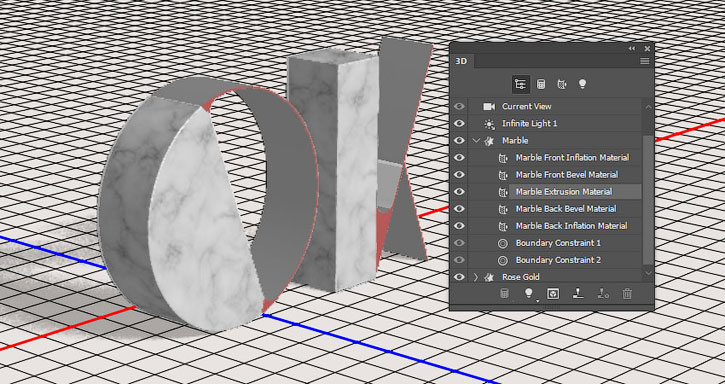The image size is (725, 384).
Task: Click material icon of Marble Front Inflation
Action: pyautogui.click(x=503, y=158)
